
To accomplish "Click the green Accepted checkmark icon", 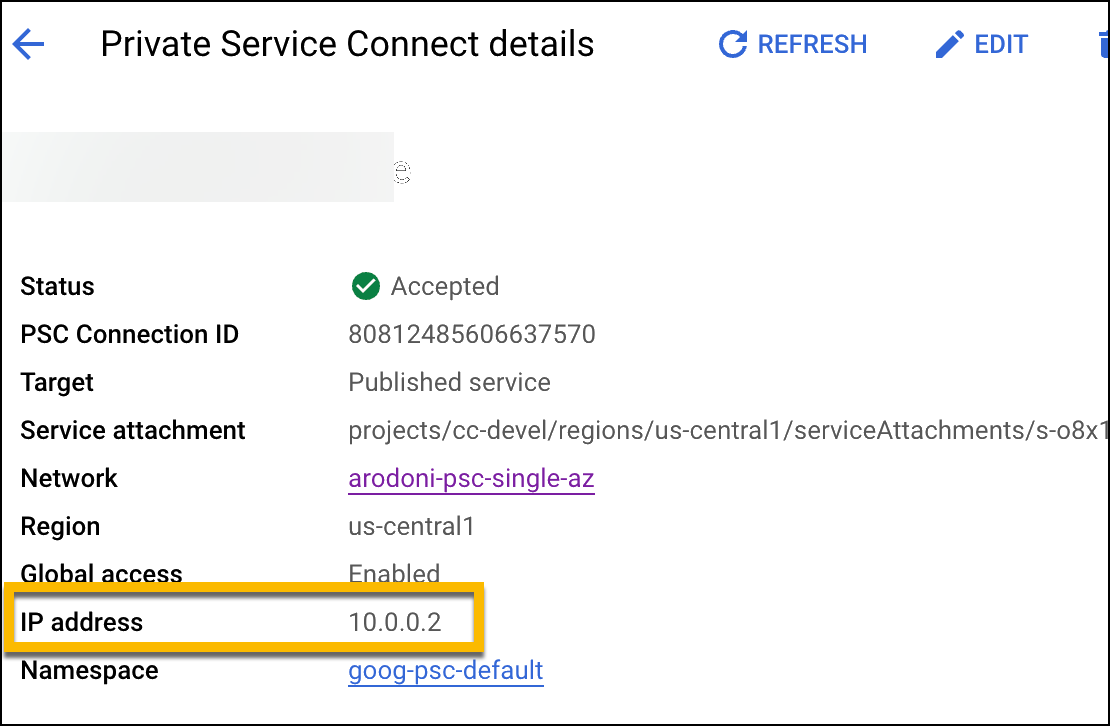I will pyautogui.click(x=366, y=287).
